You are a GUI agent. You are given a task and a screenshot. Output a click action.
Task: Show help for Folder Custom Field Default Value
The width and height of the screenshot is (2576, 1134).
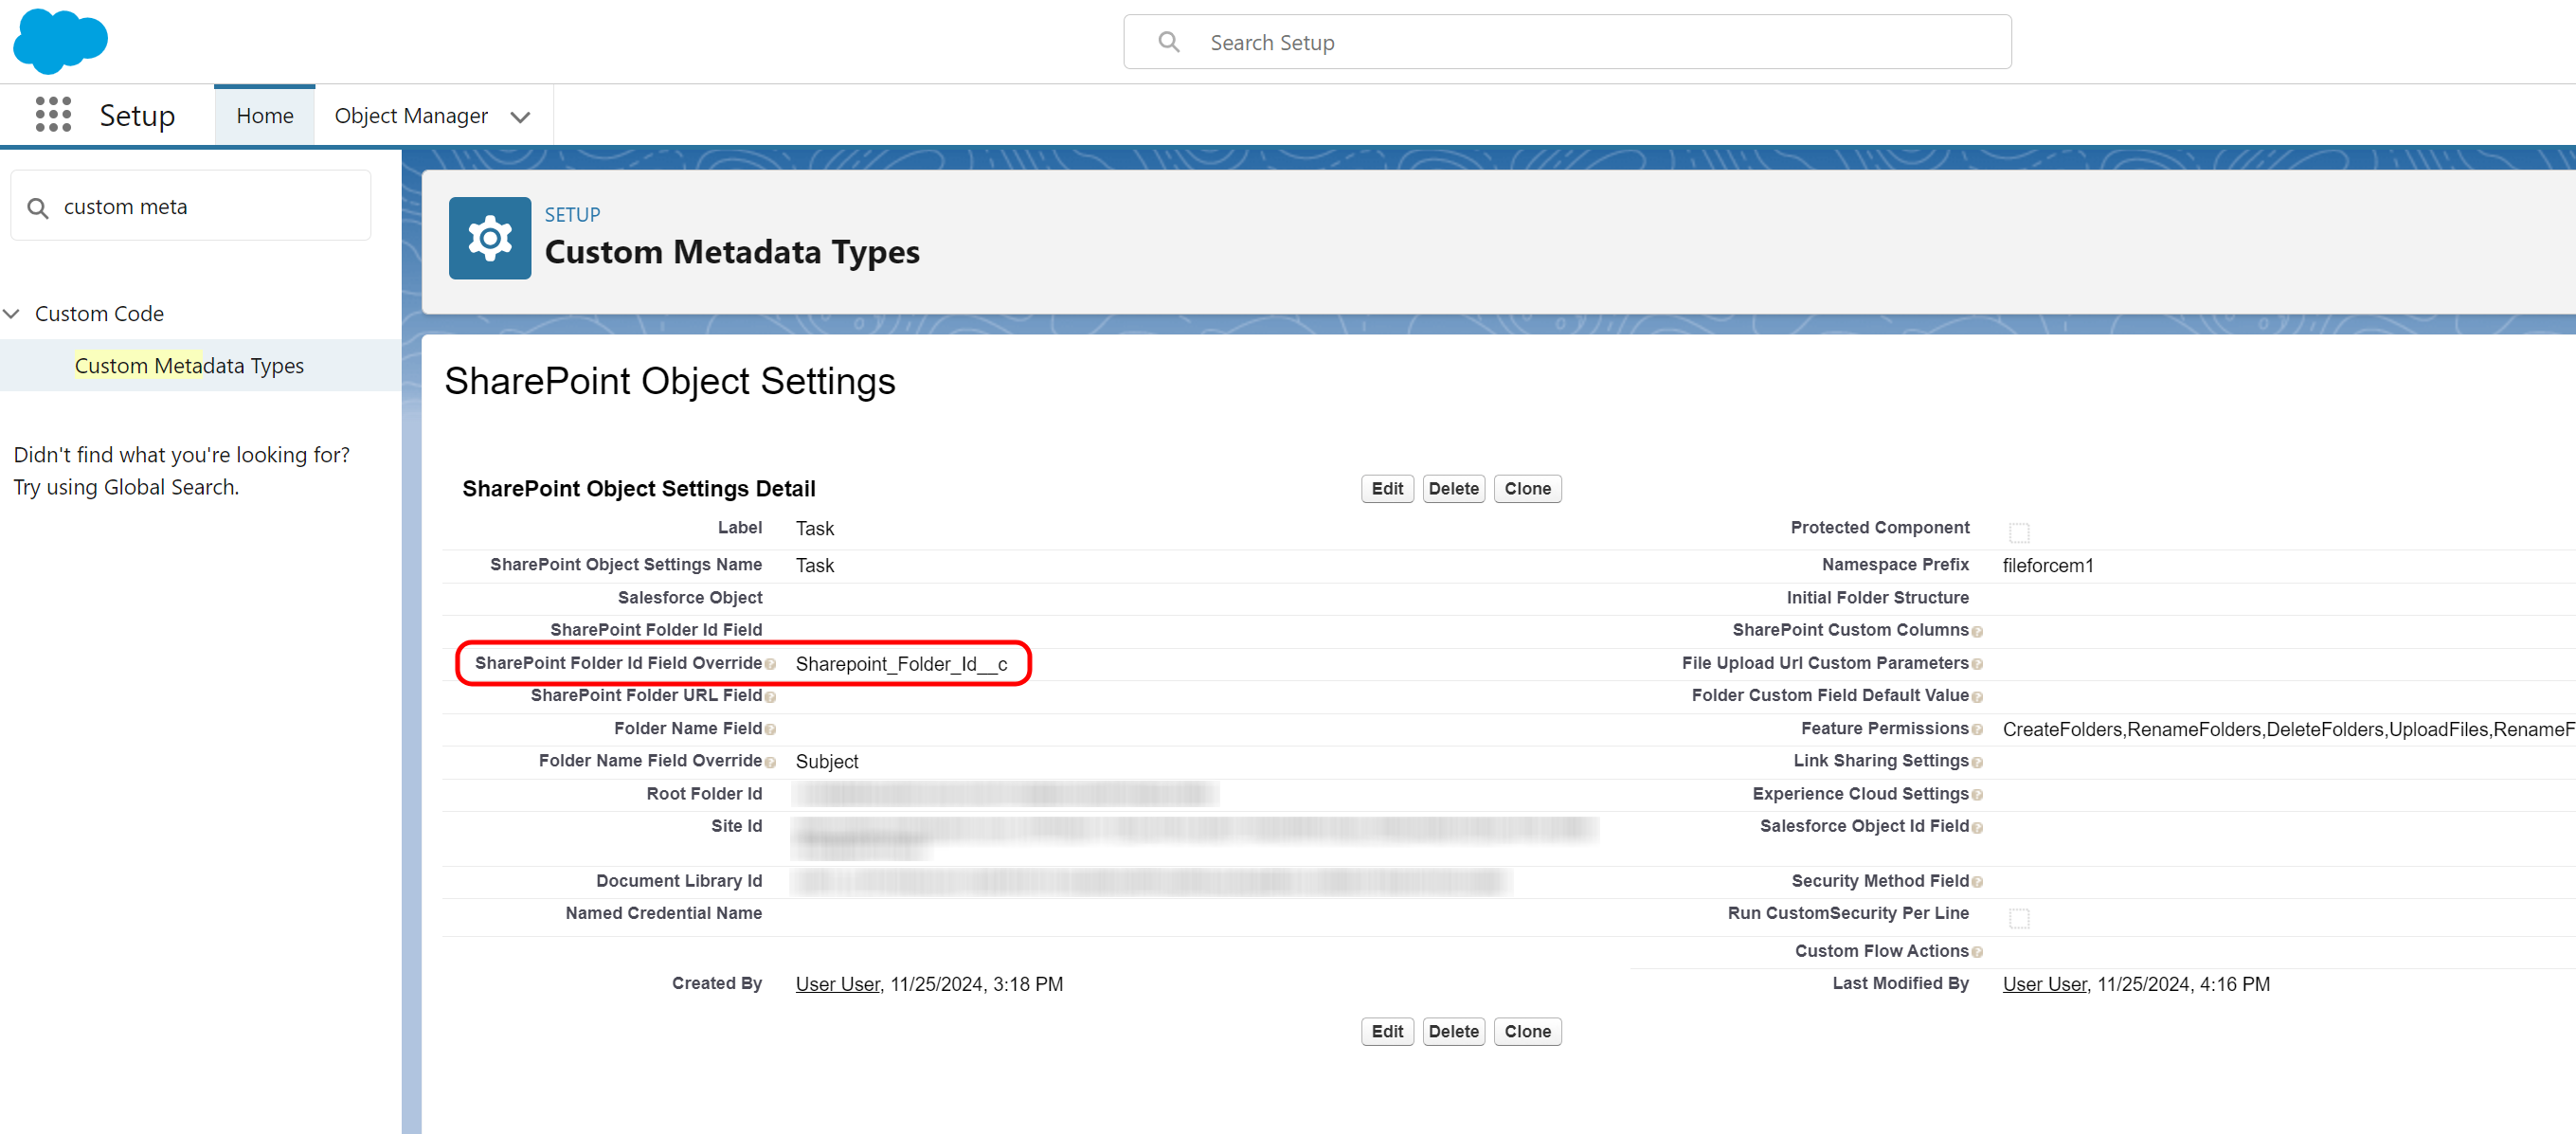pyautogui.click(x=1977, y=697)
